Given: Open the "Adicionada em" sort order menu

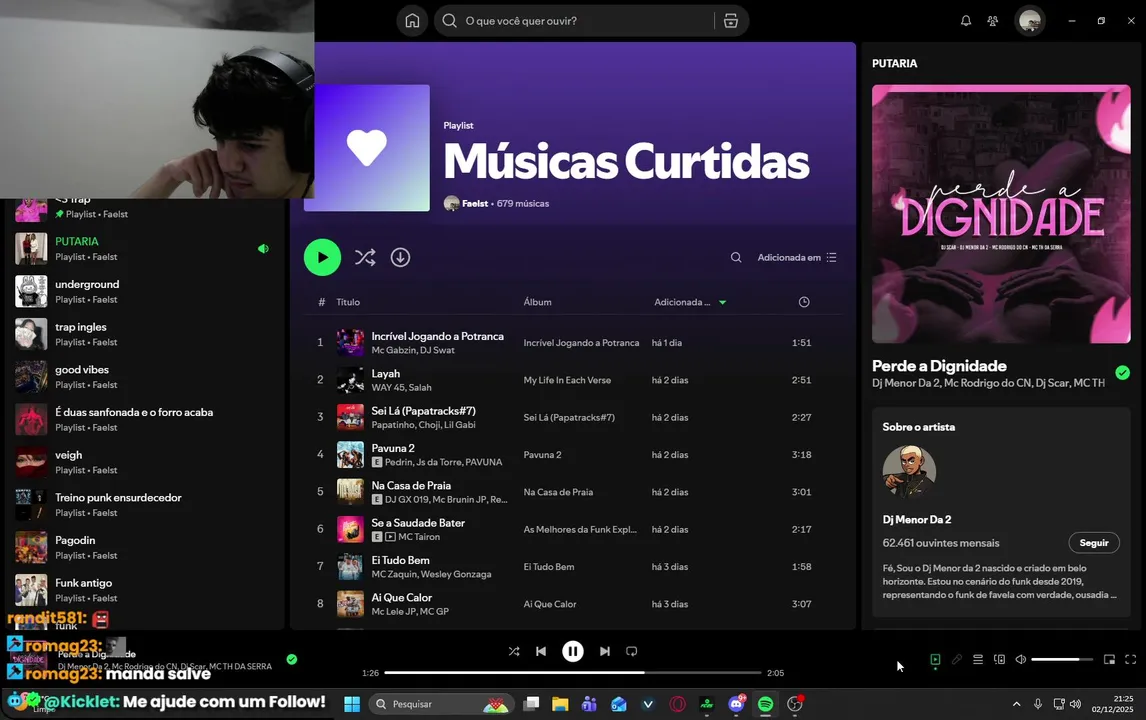Looking at the screenshot, I should click(797, 257).
